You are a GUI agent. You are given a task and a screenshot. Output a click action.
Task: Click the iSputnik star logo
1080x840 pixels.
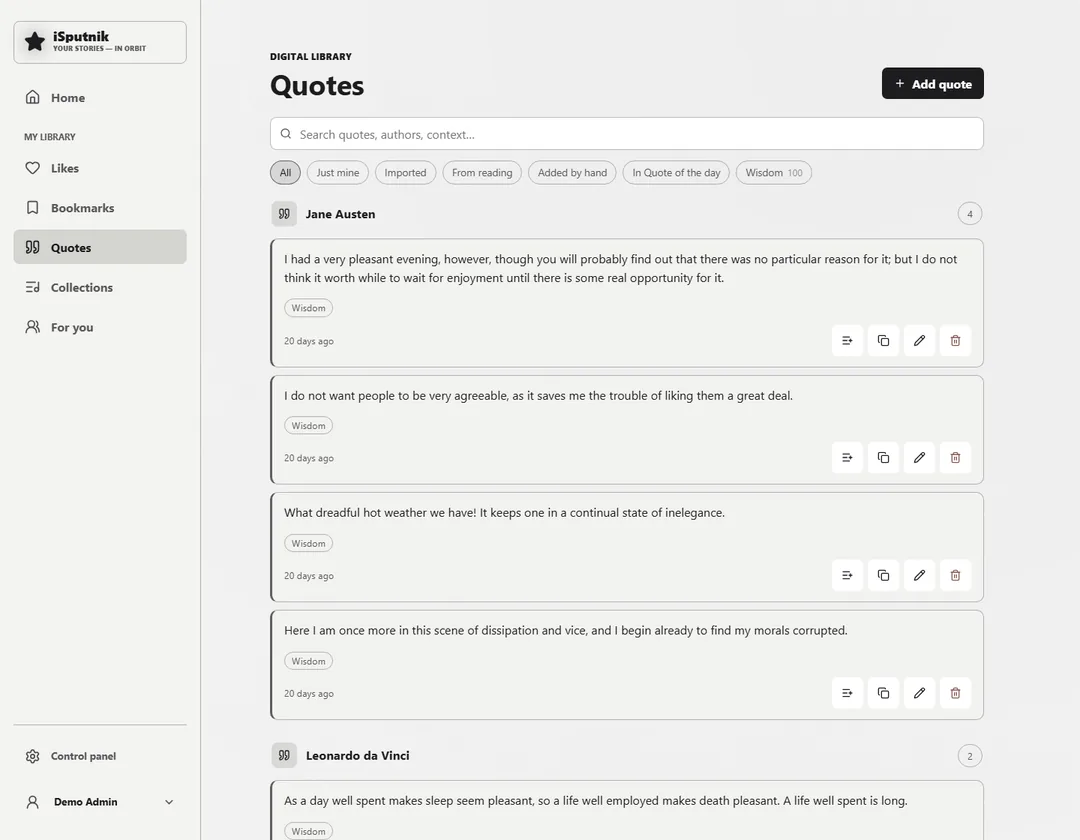(x=34, y=42)
